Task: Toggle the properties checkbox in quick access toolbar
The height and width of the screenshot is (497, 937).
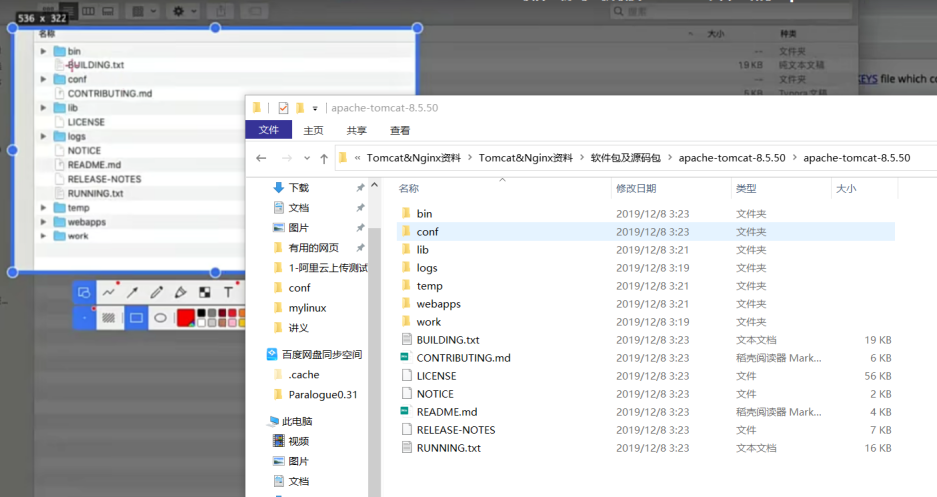Action: [x=283, y=108]
